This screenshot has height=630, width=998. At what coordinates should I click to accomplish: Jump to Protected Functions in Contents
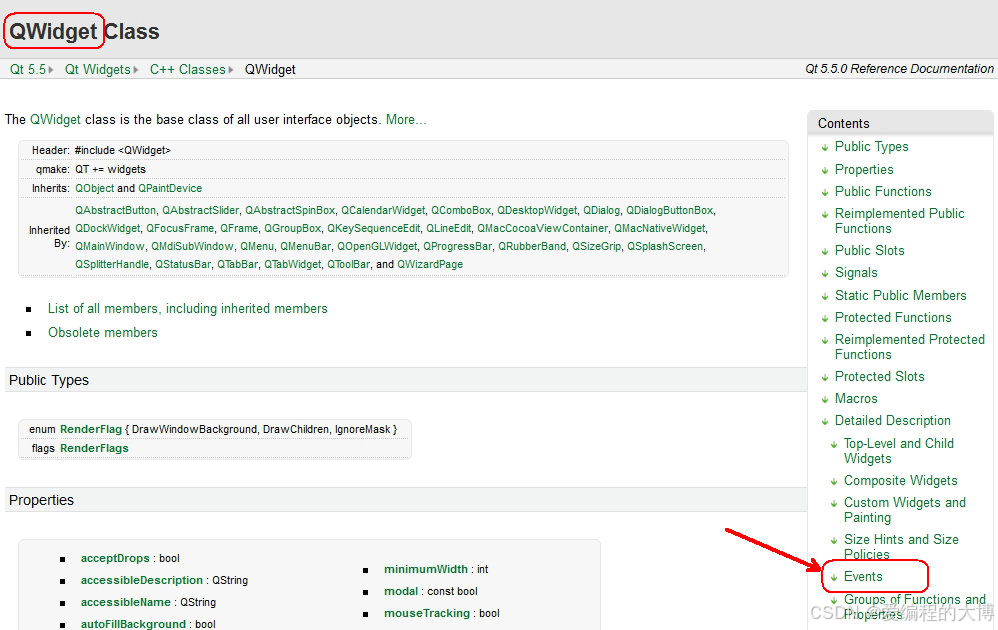click(x=893, y=318)
